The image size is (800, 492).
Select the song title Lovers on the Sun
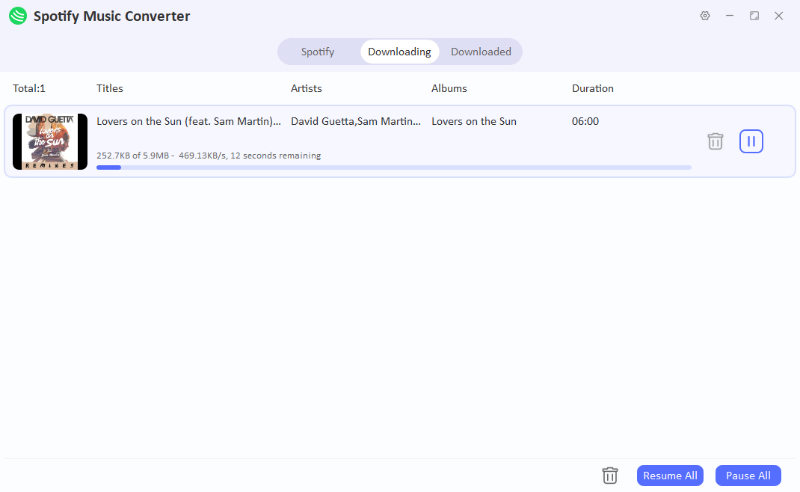click(188, 122)
